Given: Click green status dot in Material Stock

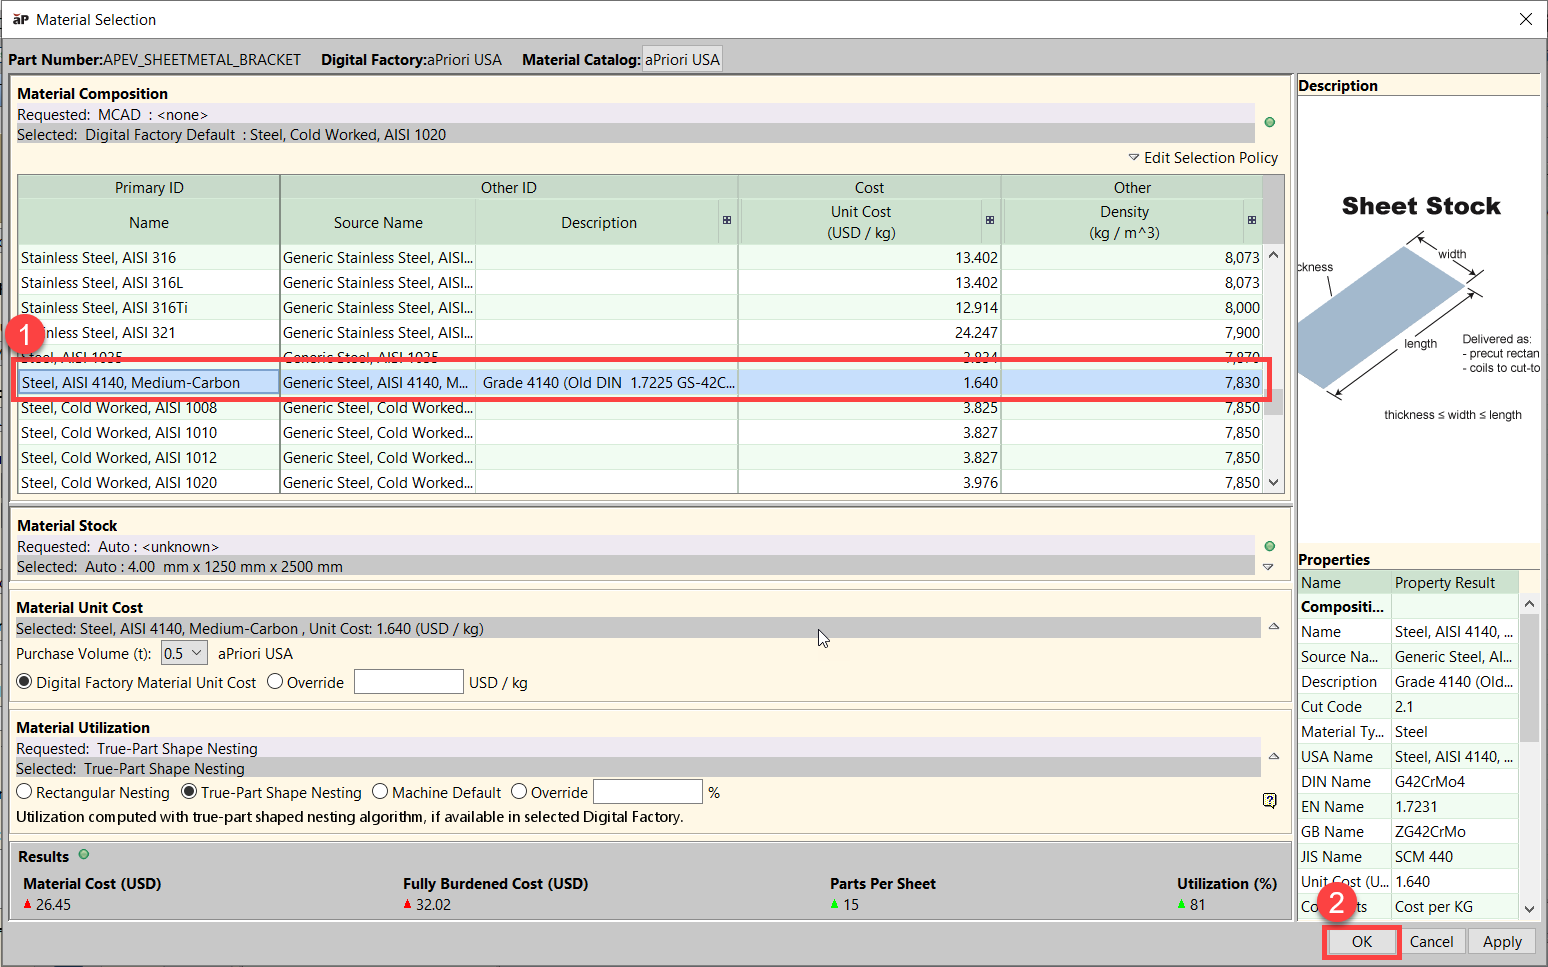Looking at the screenshot, I should click(1270, 546).
